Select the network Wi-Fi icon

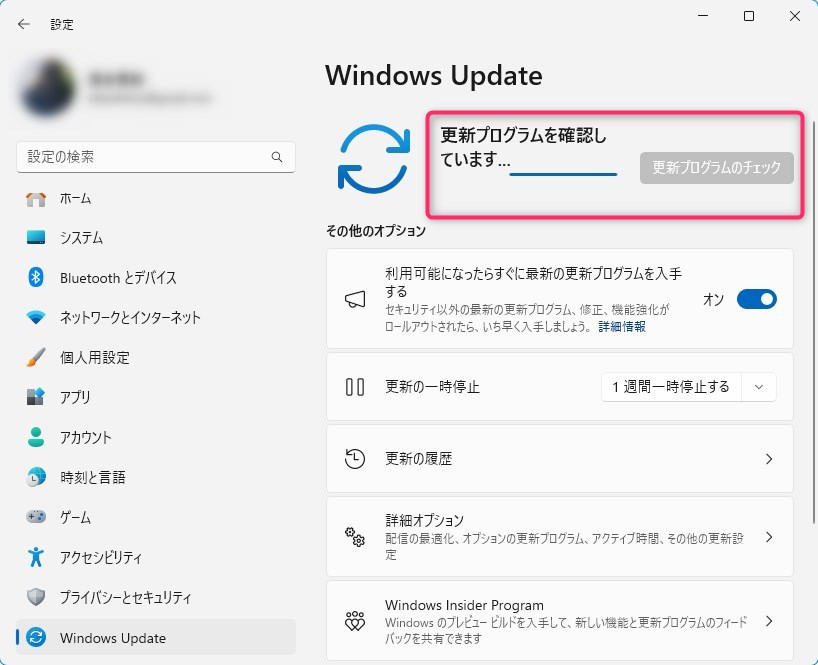(x=36, y=318)
